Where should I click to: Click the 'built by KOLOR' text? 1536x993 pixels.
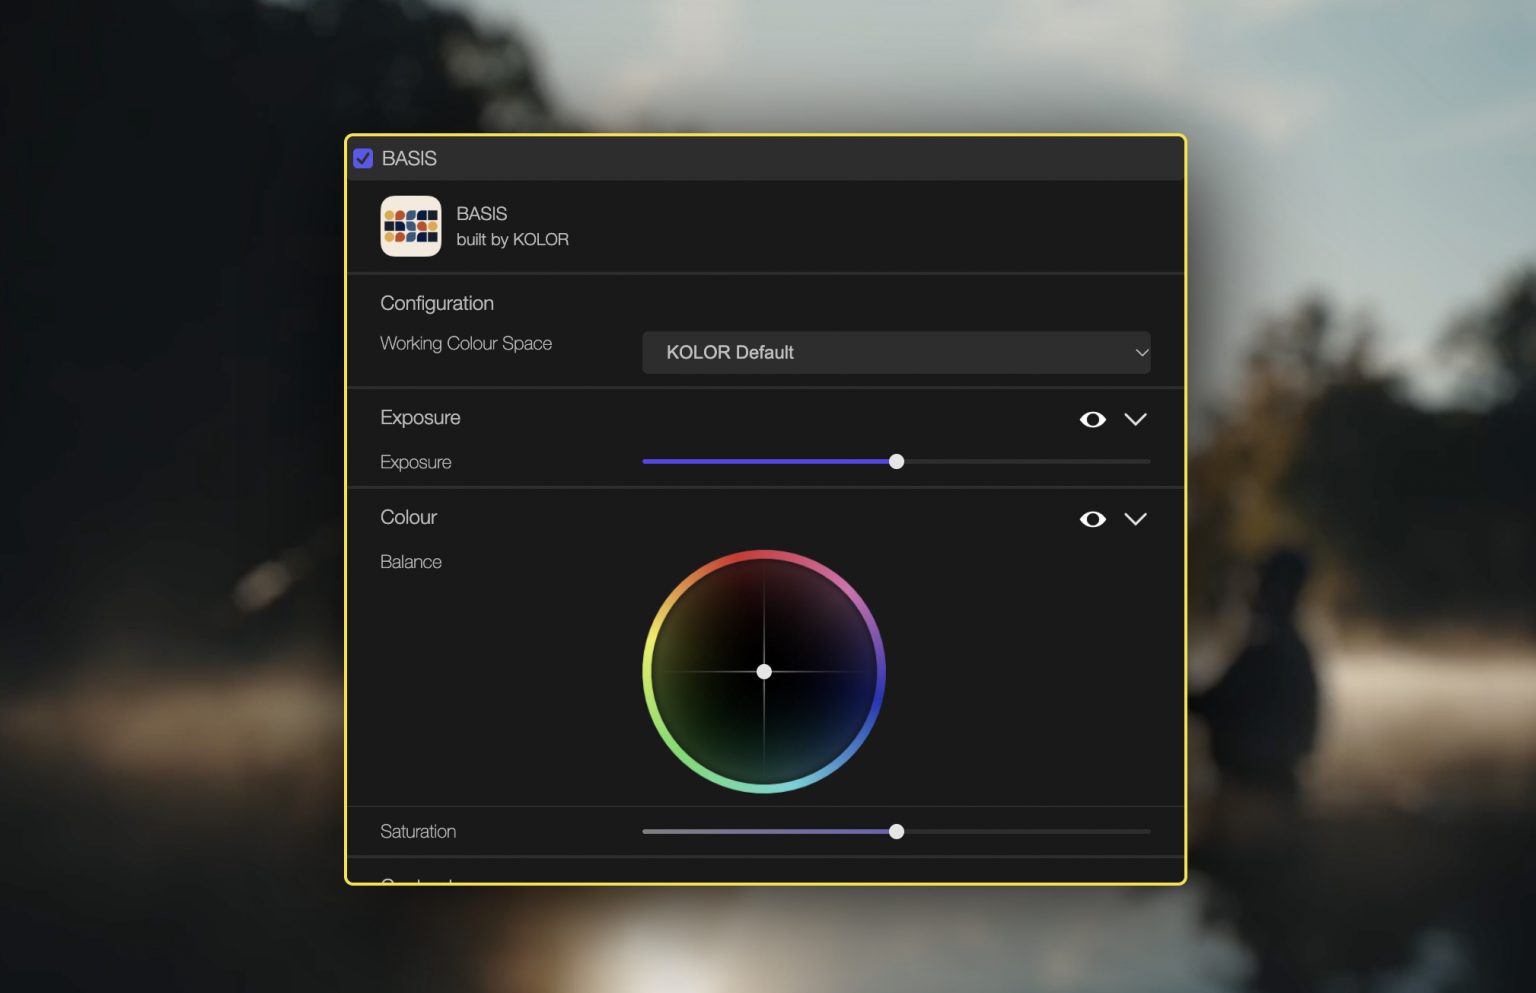coord(513,240)
